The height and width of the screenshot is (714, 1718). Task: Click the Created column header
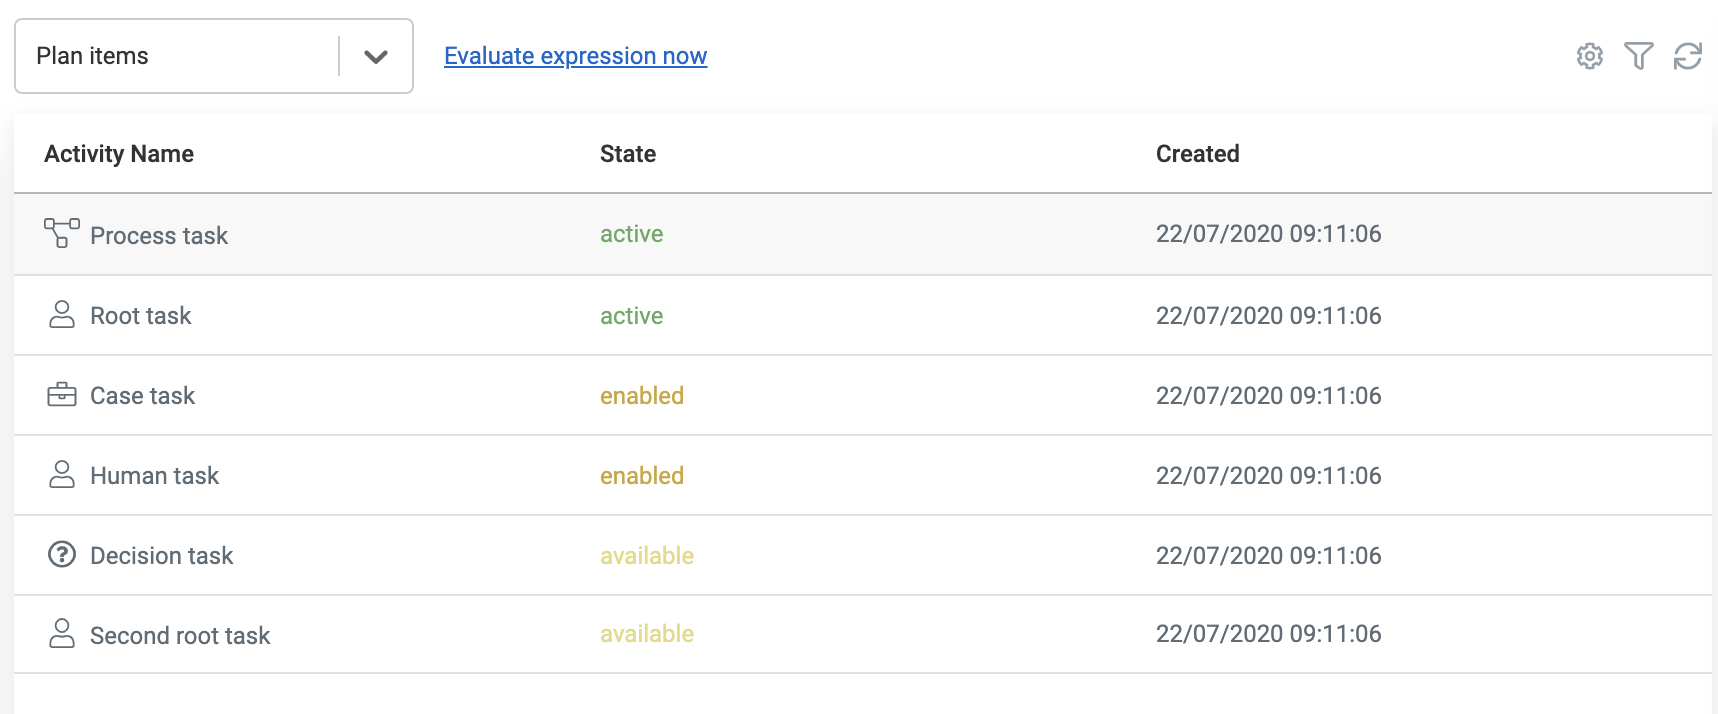[x=1197, y=154]
